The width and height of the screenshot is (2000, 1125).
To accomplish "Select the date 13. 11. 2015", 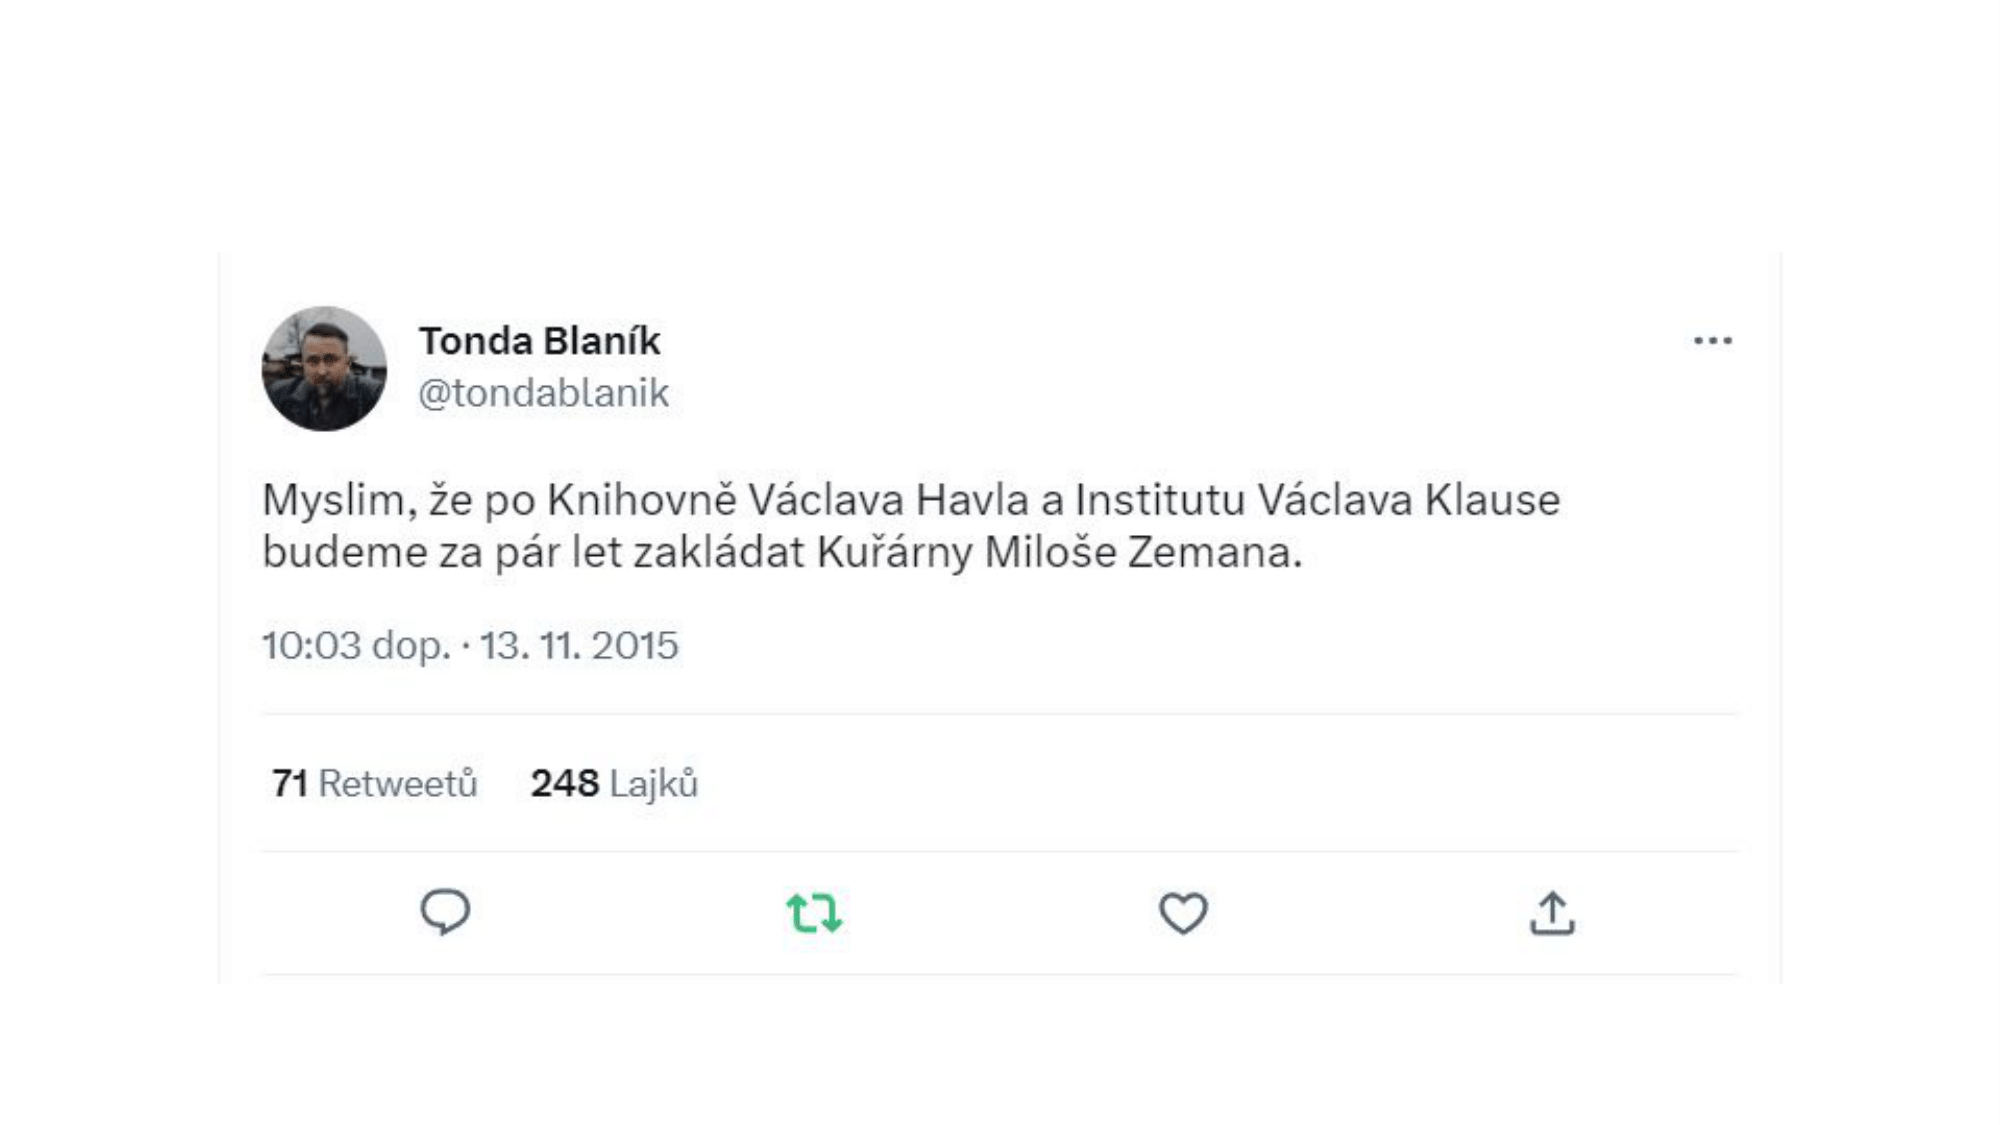I will (x=579, y=645).
